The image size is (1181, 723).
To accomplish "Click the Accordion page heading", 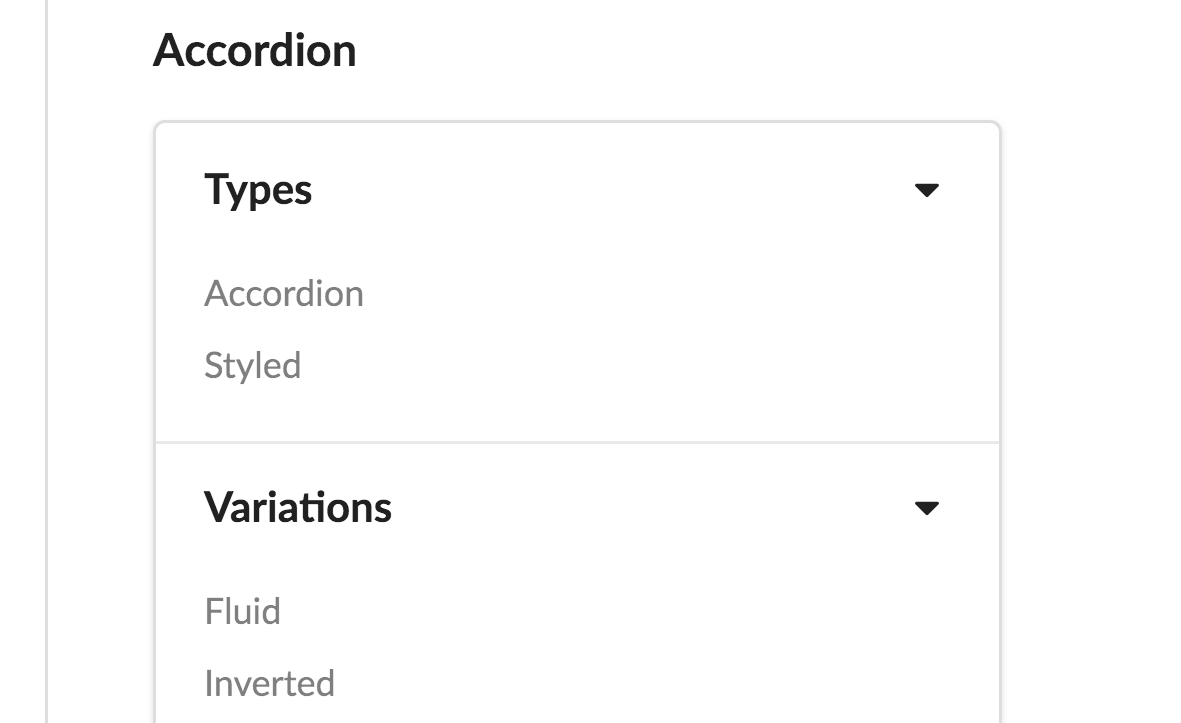I will (x=255, y=50).
